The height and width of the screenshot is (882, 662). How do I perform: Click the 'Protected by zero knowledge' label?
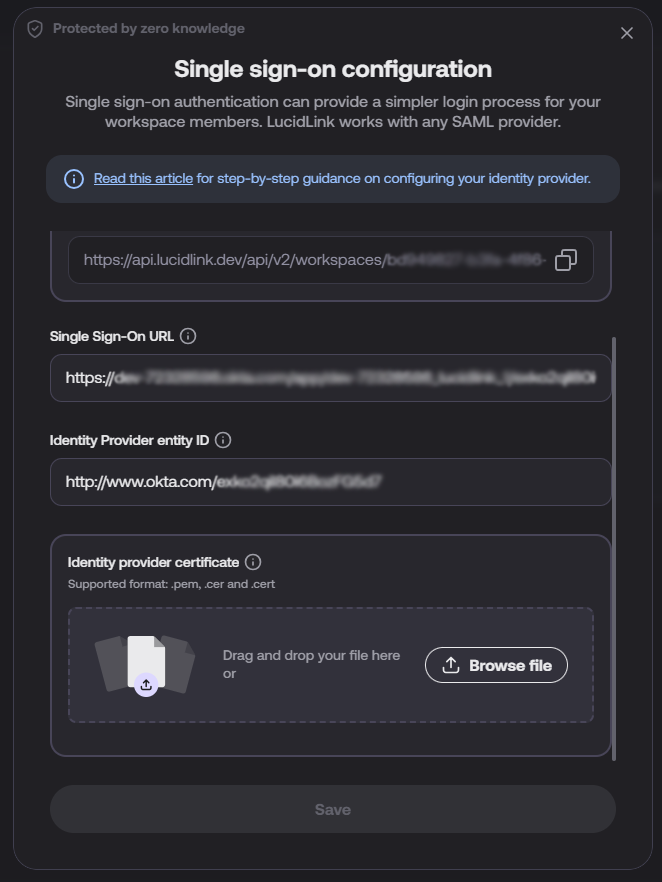[x=148, y=29]
